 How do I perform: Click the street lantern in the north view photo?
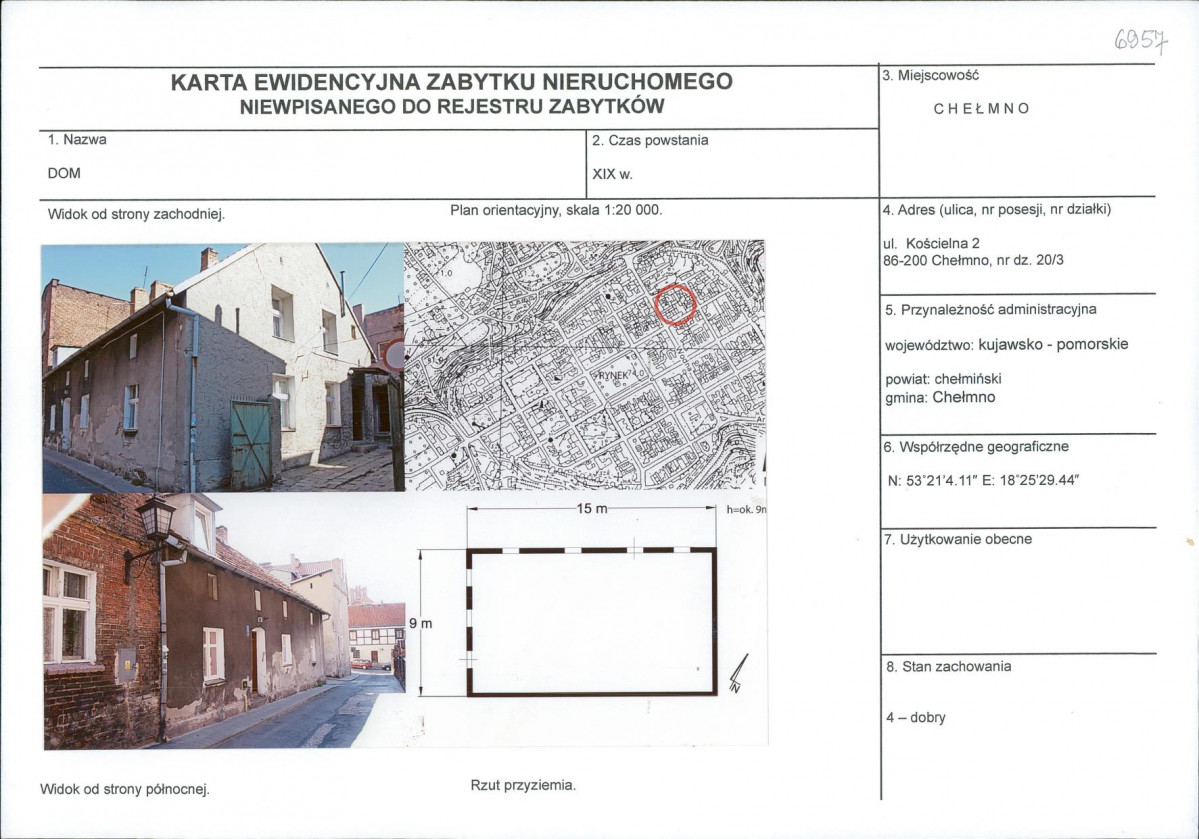[156, 519]
